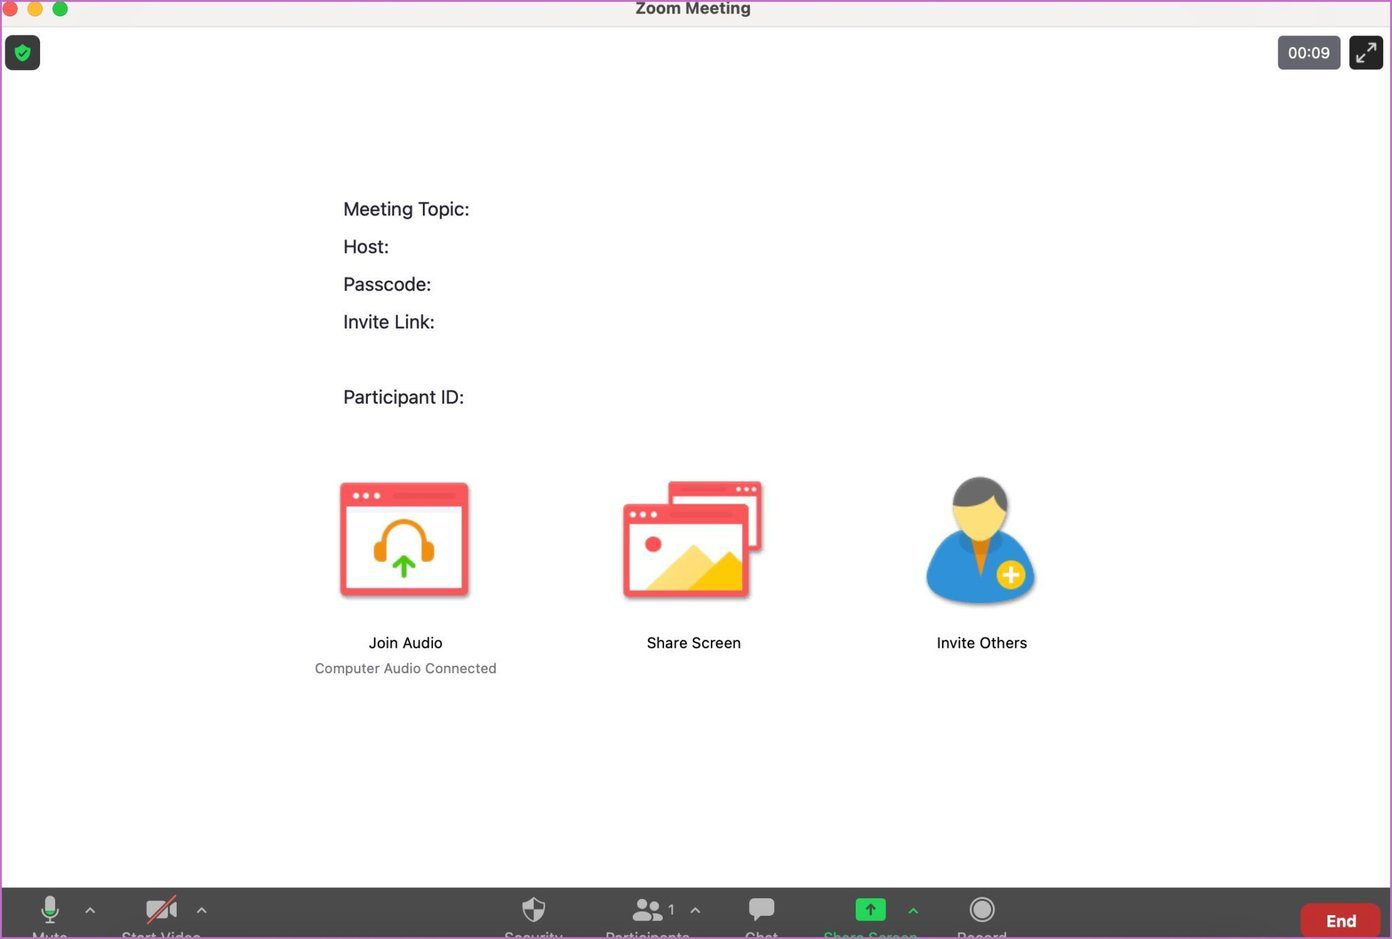Screen dimensions: 1392x939
Task: Click the Invite Others label
Action: click(x=982, y=643)
